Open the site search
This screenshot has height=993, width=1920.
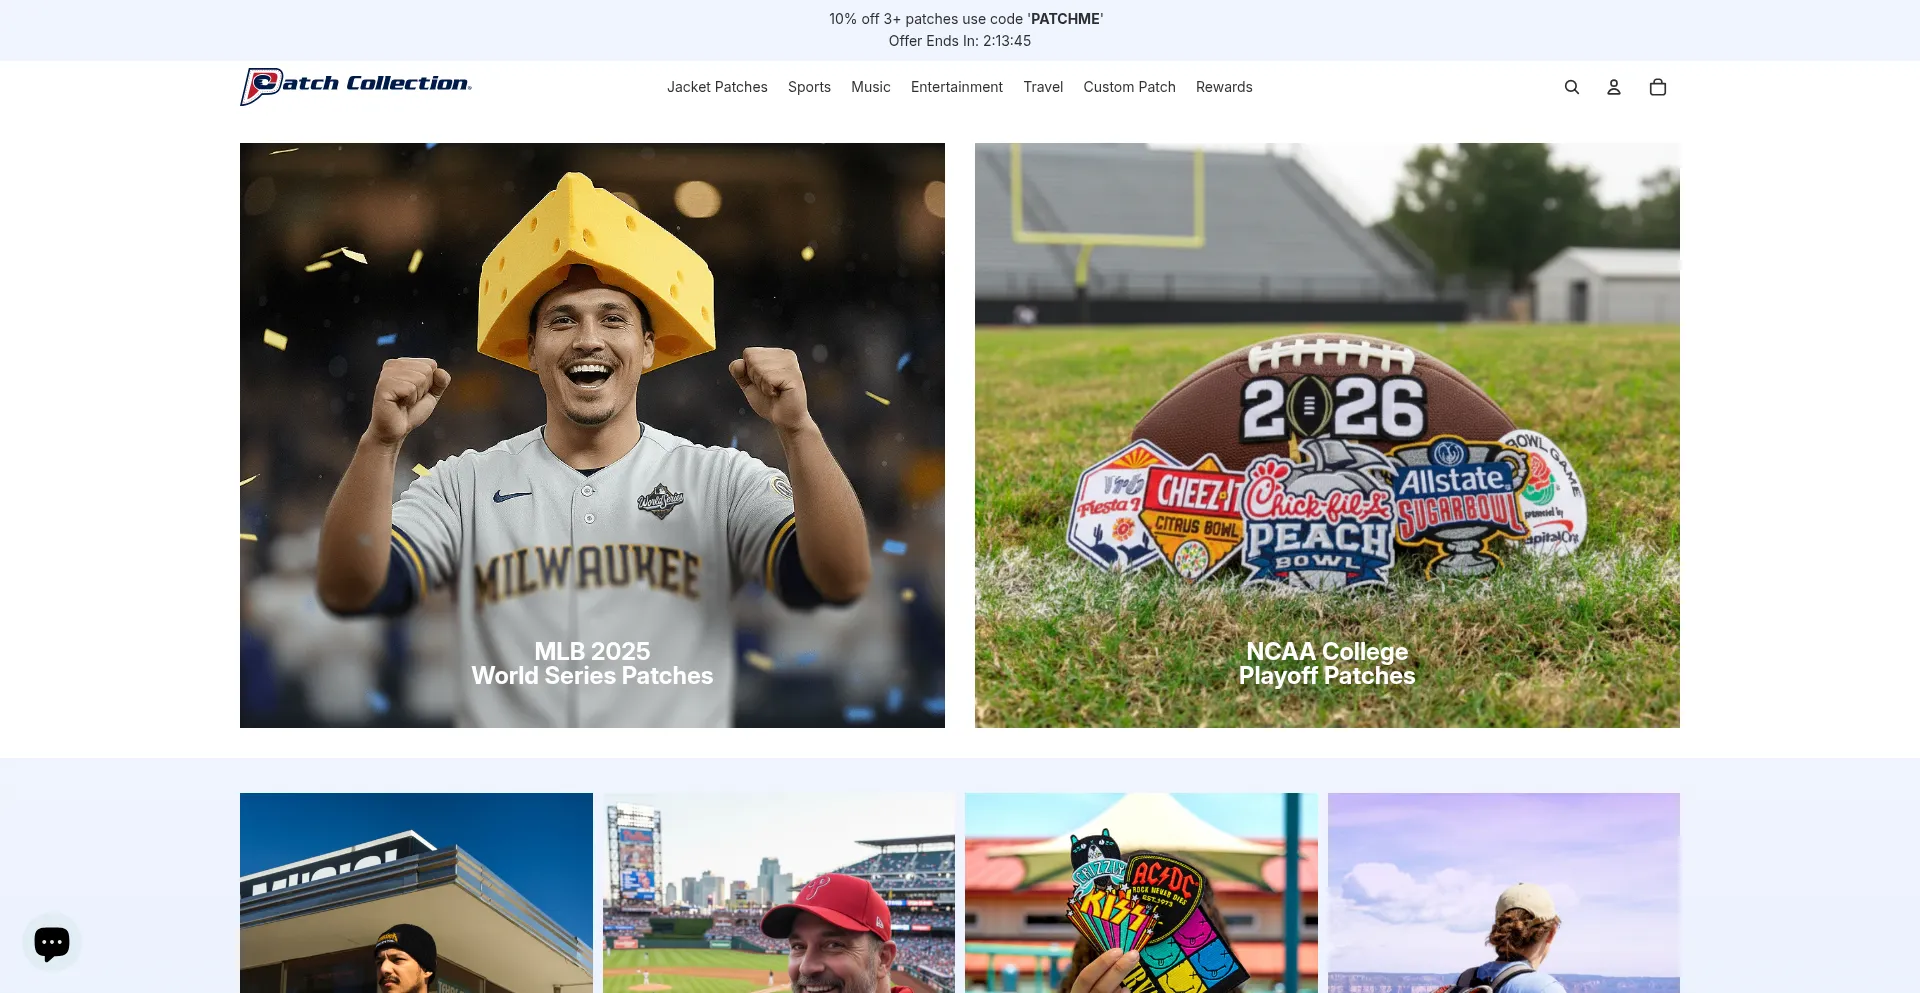click(x=1572, y=87)
